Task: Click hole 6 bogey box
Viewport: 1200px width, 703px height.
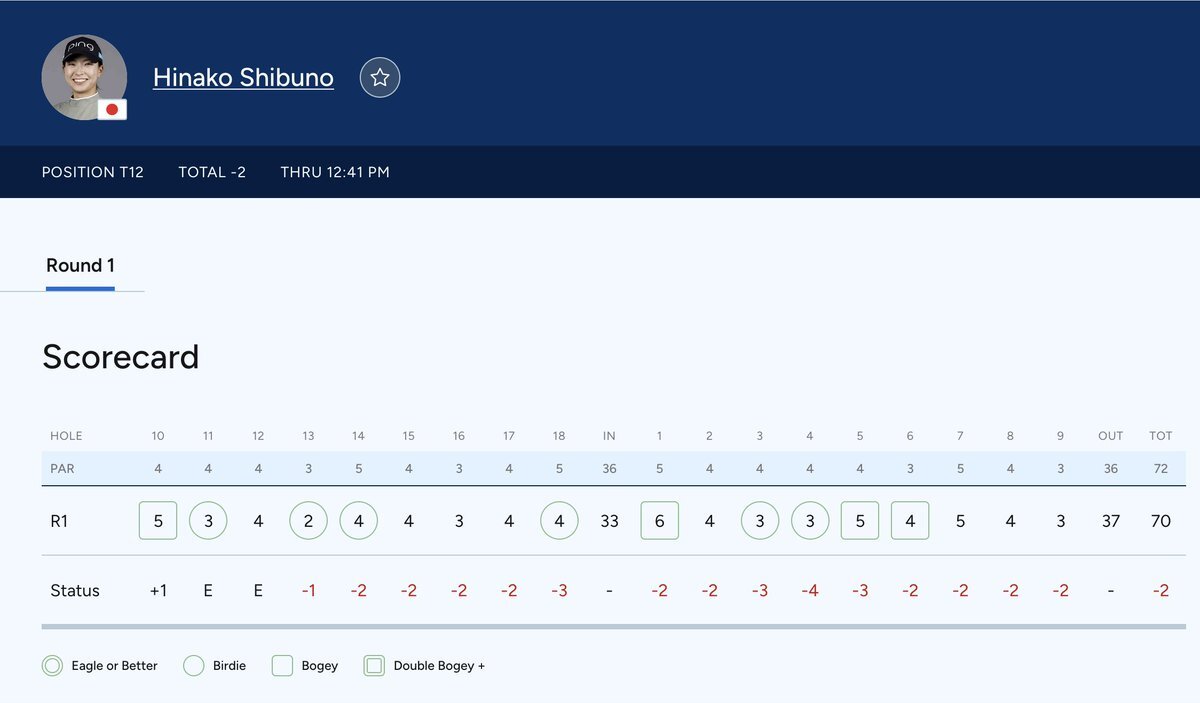Action: (x=910, y=521)
